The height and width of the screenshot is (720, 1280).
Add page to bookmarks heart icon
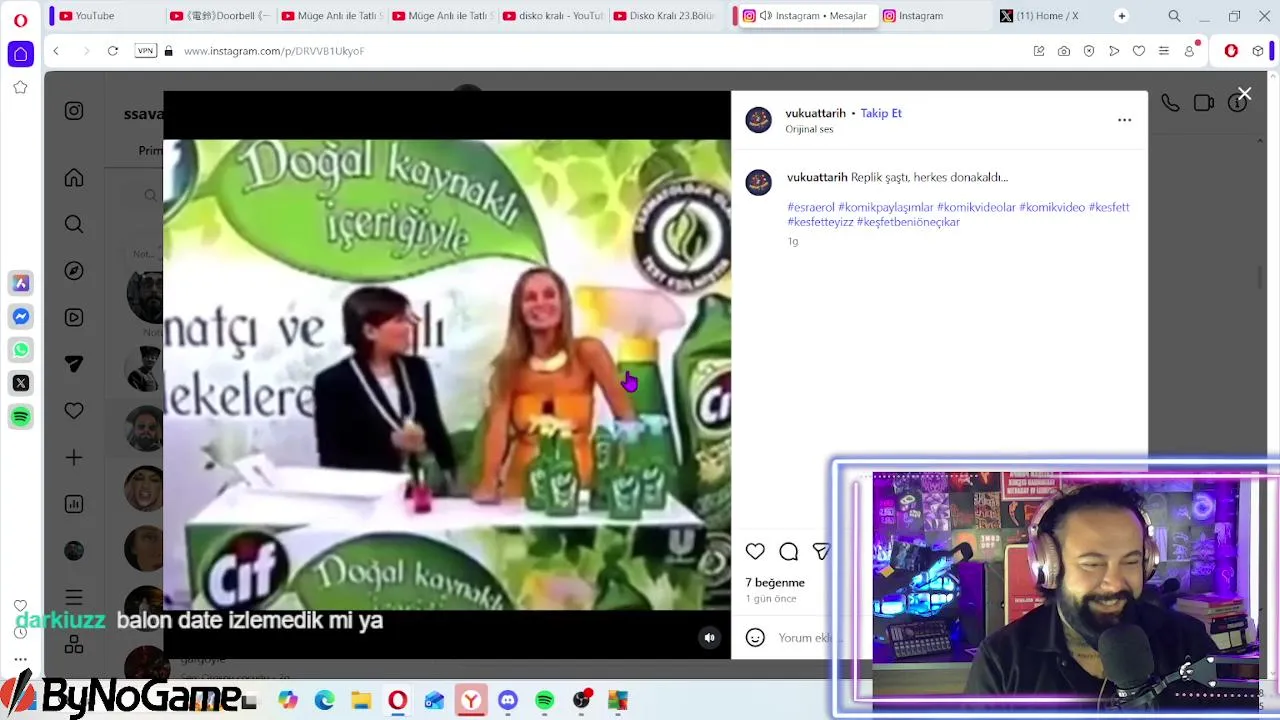(1139, 51)
